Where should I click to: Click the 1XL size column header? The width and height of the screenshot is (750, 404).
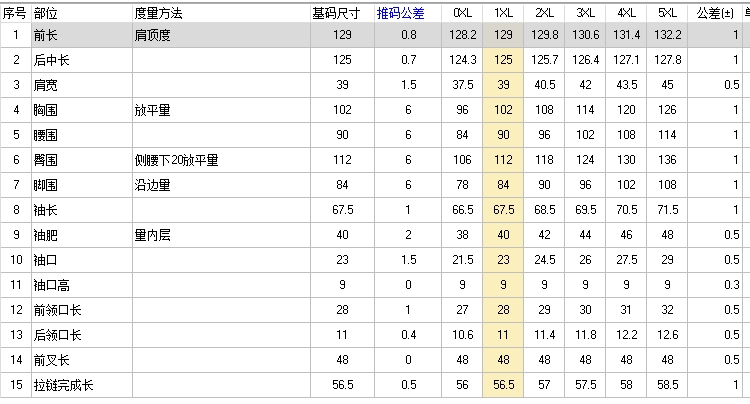[x=503, y=13]
